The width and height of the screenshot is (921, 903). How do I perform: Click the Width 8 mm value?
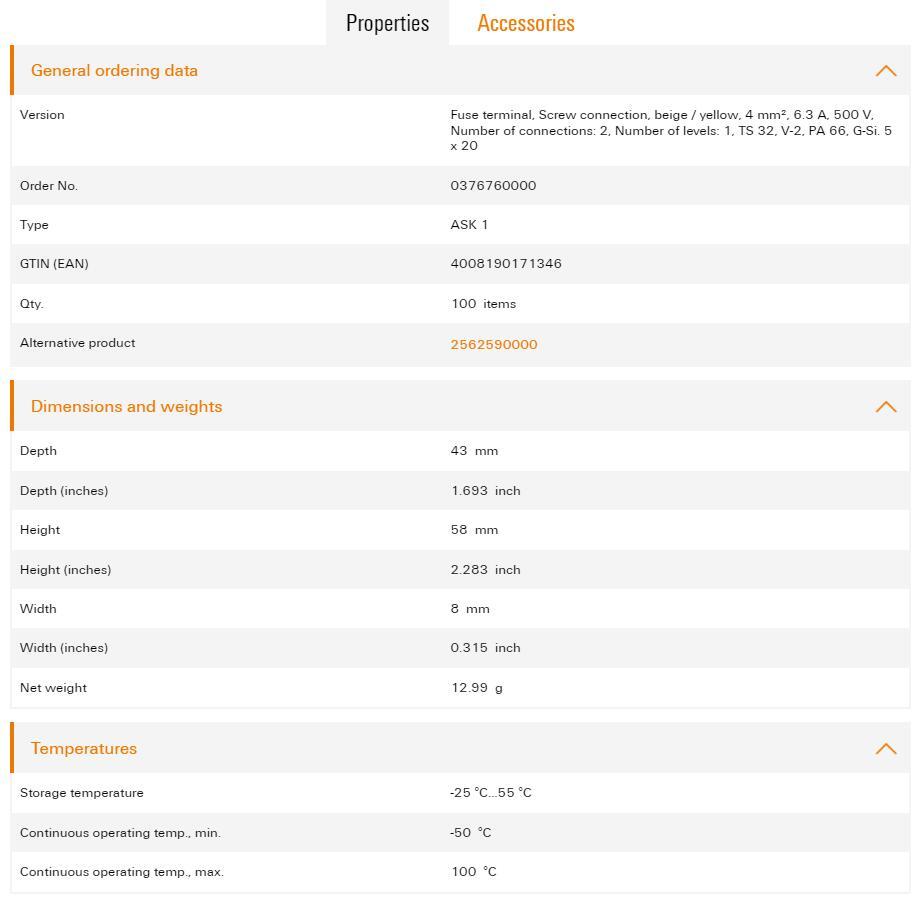tap(470, 609)
